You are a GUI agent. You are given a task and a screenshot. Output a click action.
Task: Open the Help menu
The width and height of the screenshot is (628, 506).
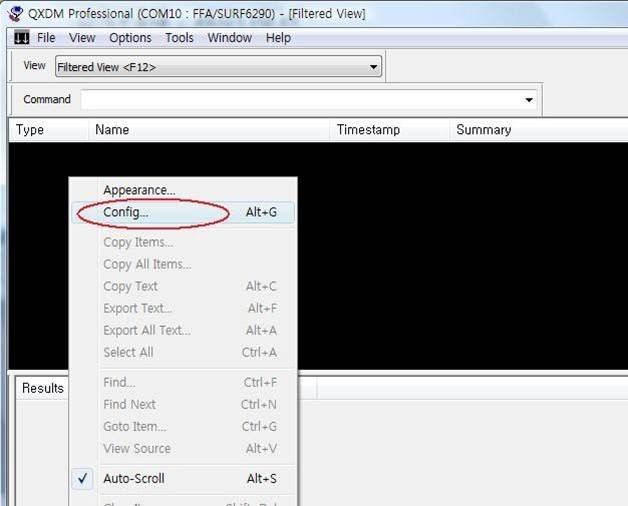tap(278, 38)
